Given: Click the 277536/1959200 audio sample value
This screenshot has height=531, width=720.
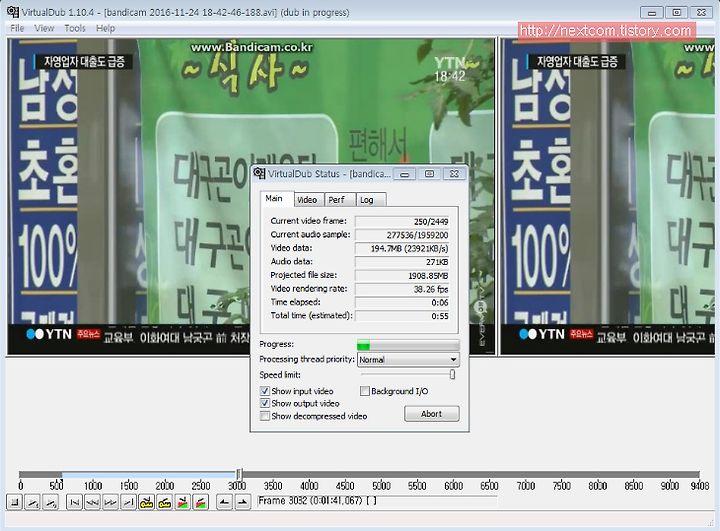Looking at the screenshot, I should tap(417, 235).
